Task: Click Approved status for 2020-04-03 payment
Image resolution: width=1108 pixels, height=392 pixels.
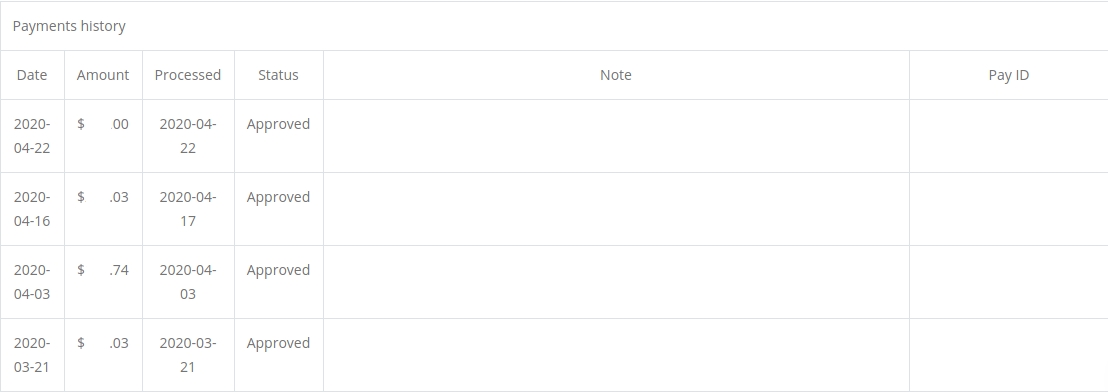Action: (278, 270)
